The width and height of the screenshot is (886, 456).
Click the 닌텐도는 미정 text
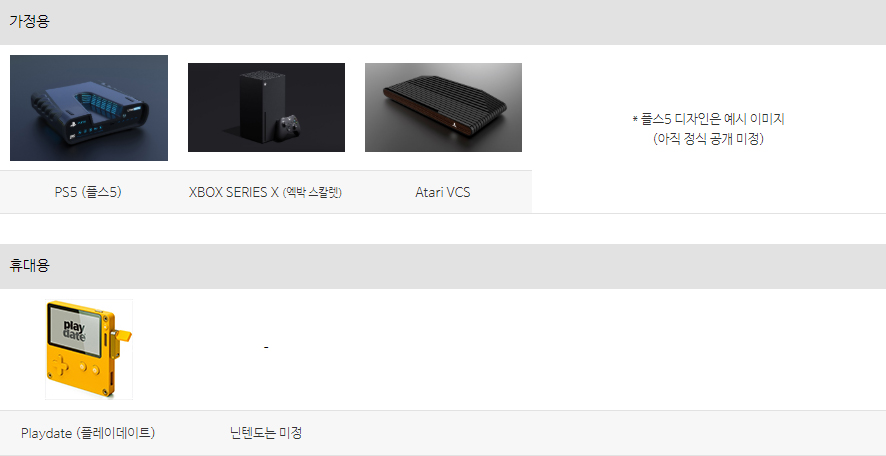click(x=266, y=433)
